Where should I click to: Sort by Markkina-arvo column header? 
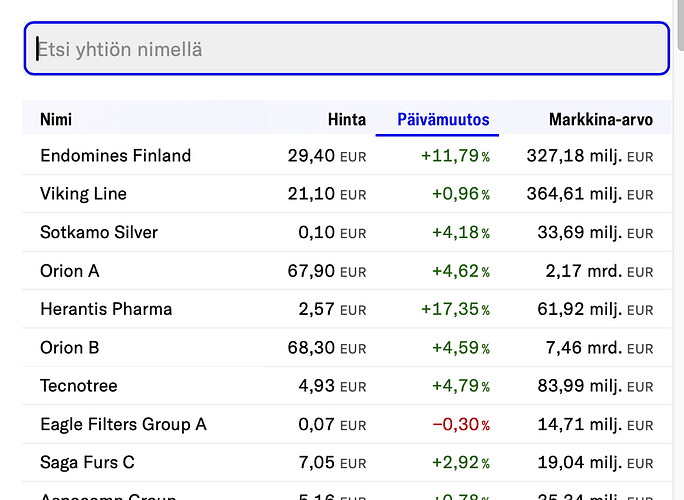click(x=600, y=120)
